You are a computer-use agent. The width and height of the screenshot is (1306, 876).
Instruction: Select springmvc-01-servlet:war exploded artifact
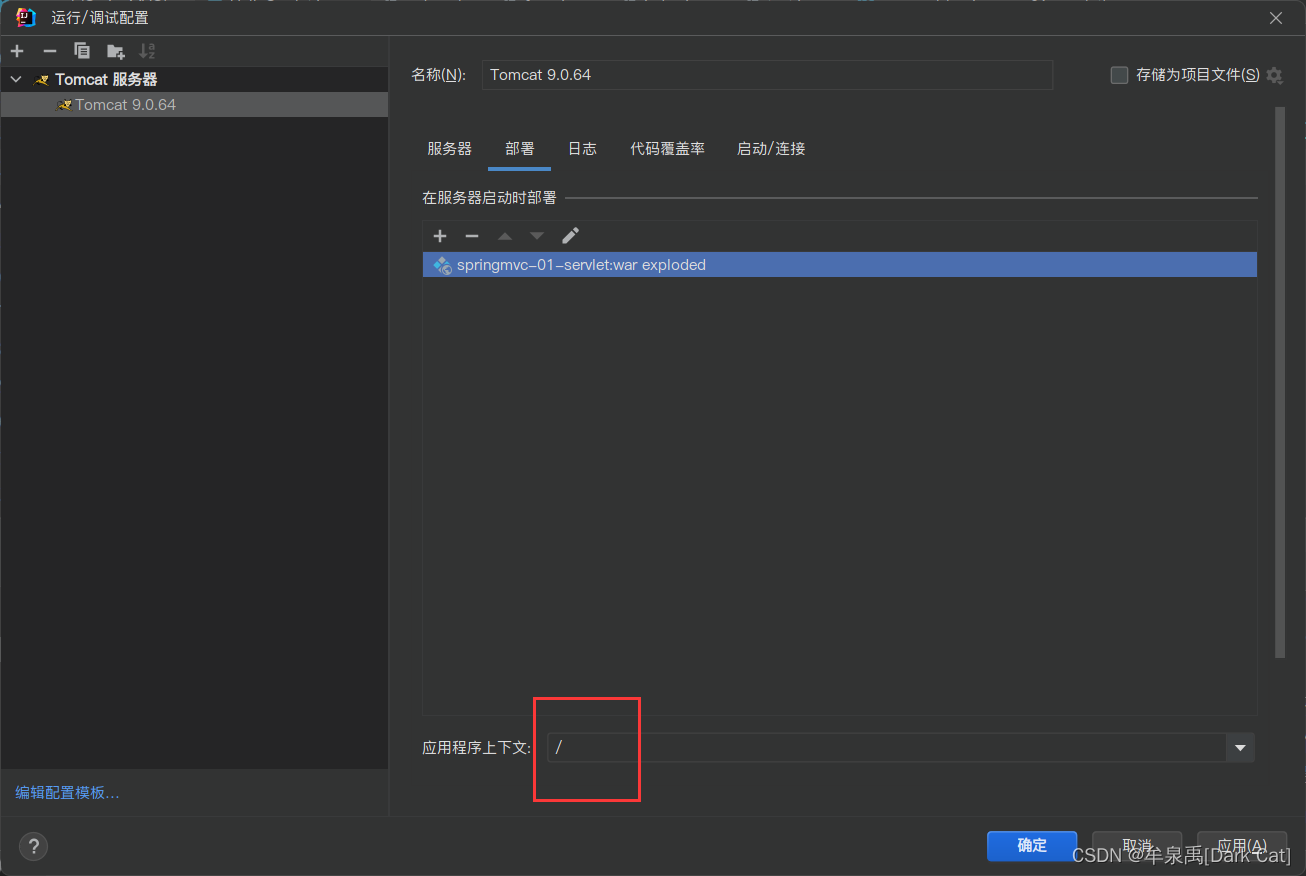pyautogui.click(x=839, y=265)
